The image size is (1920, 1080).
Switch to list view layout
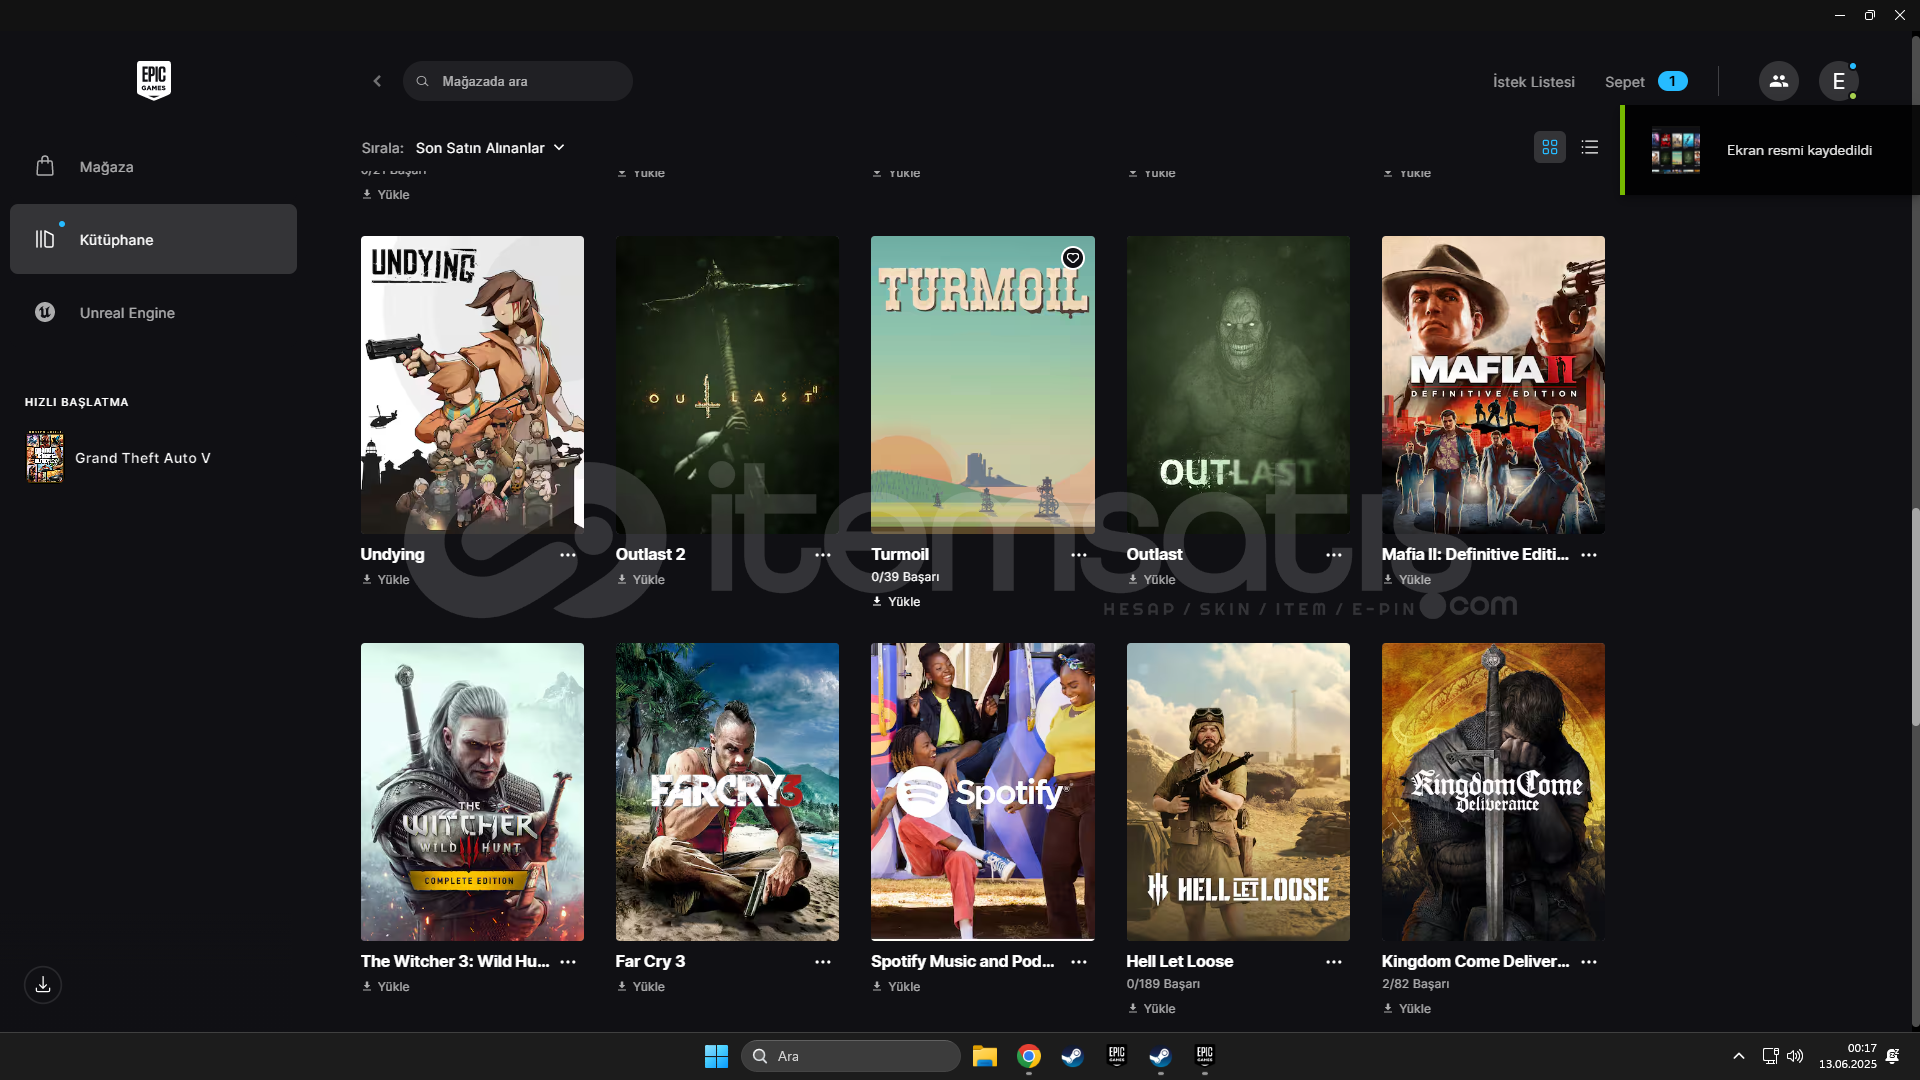[1589, 147]
